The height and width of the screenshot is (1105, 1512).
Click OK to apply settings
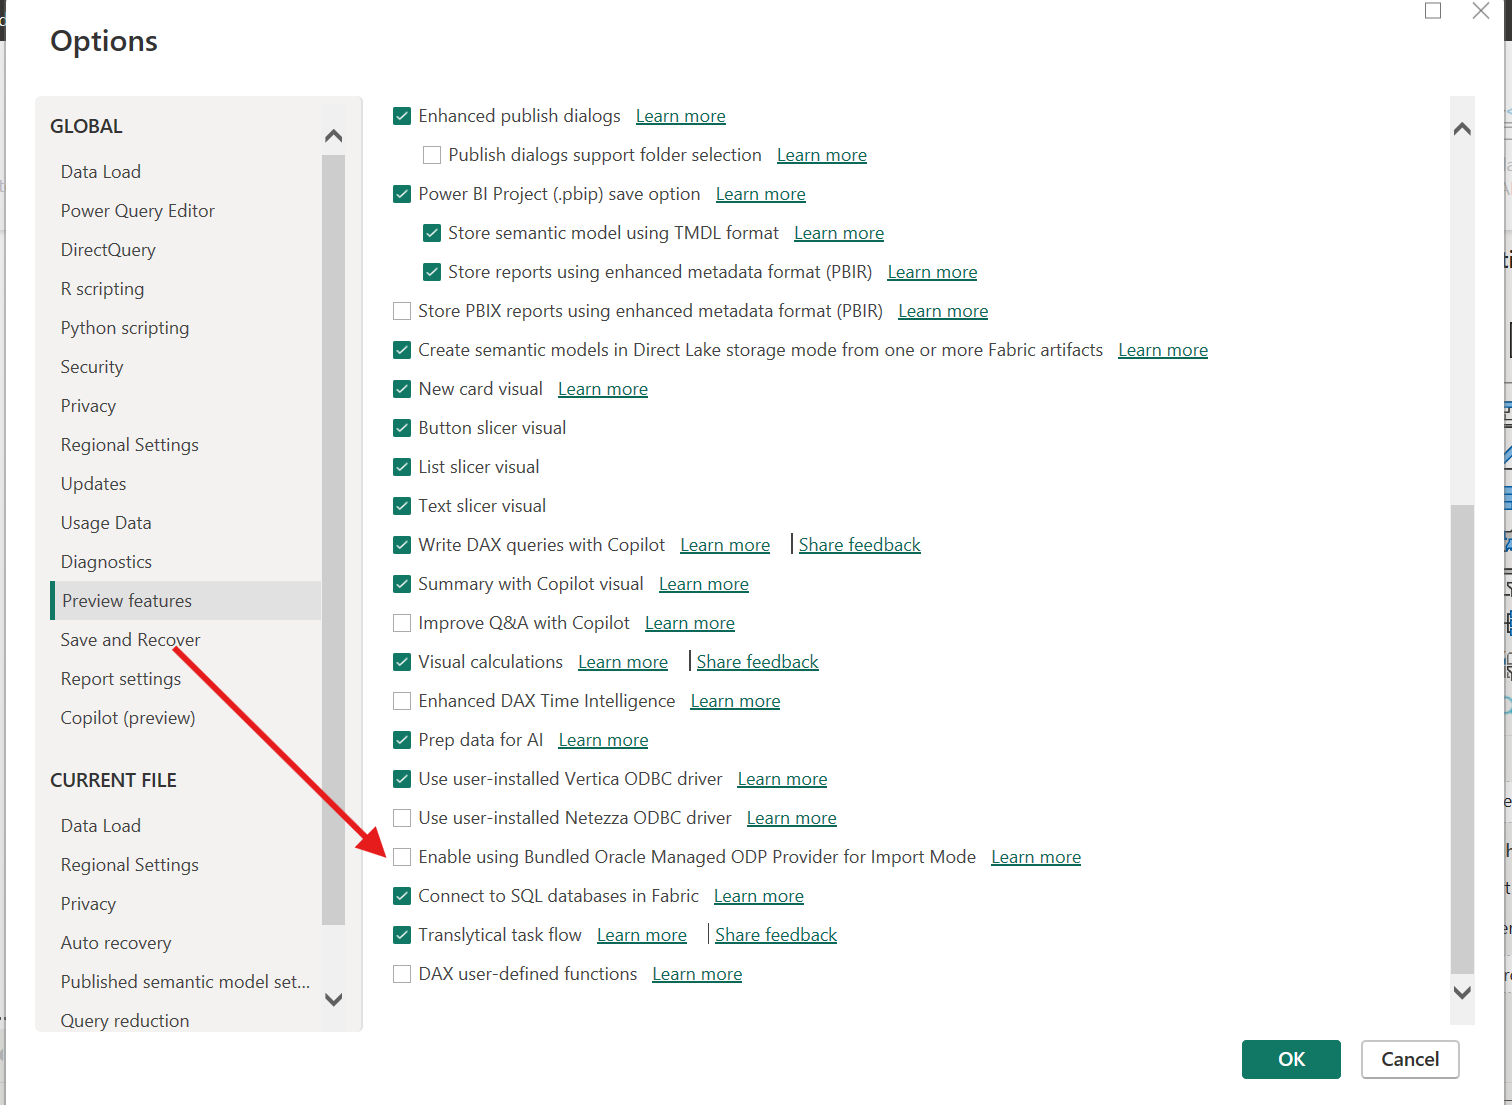1291,1059
